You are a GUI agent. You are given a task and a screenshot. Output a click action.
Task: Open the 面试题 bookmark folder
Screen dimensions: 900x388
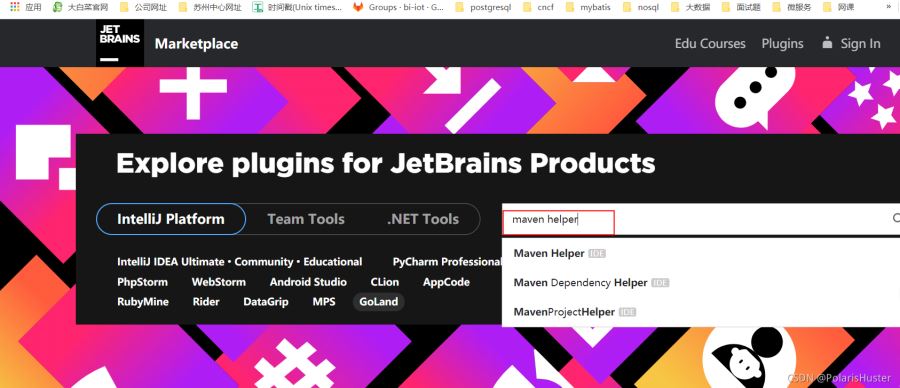pyautogui.click(x=741, y=7)
